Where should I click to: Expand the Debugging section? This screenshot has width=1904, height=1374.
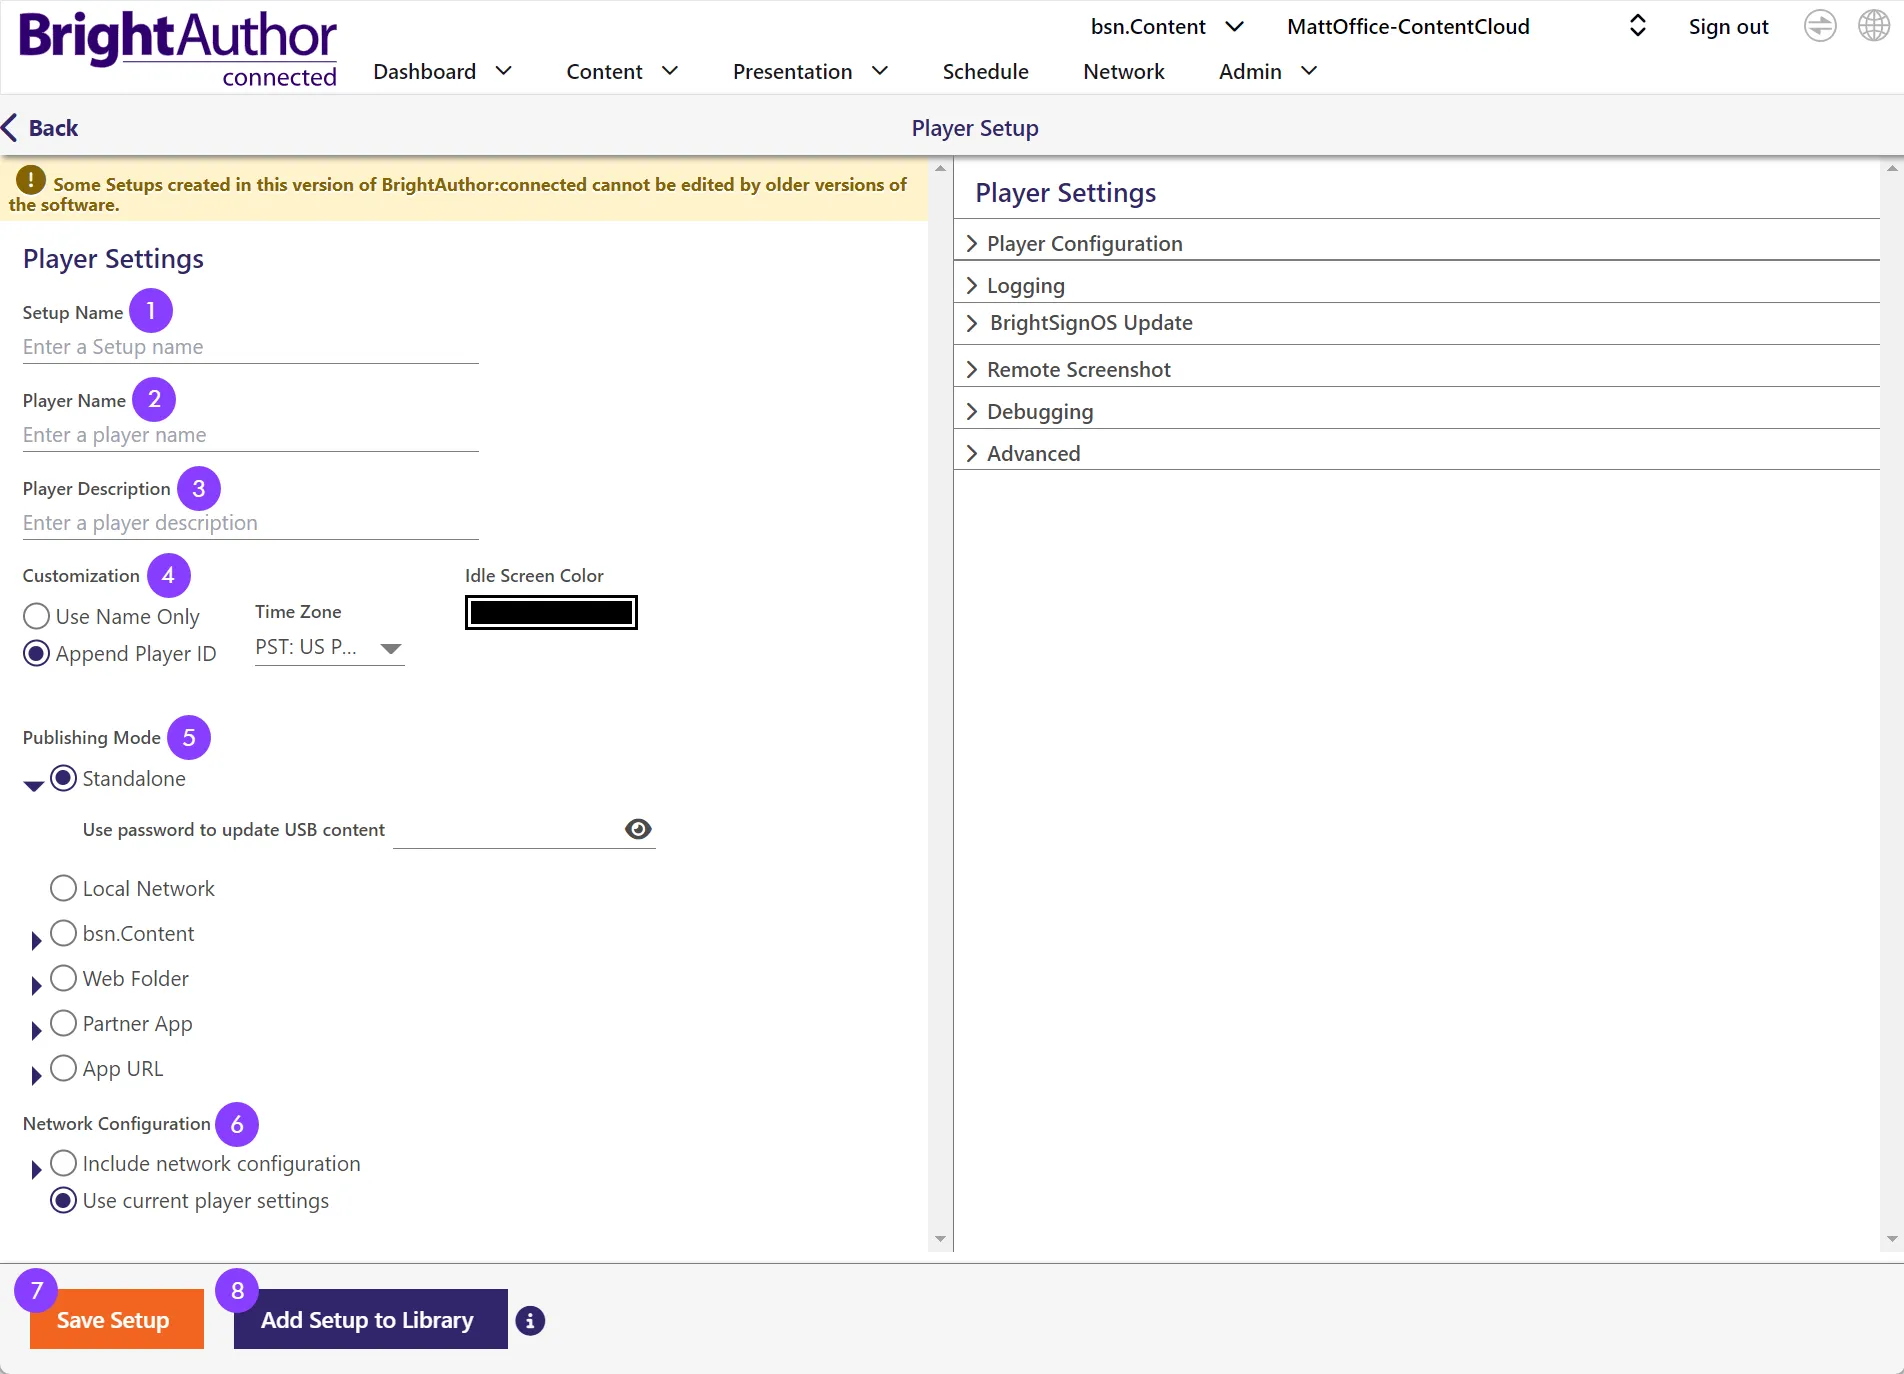click(1417, 411)
